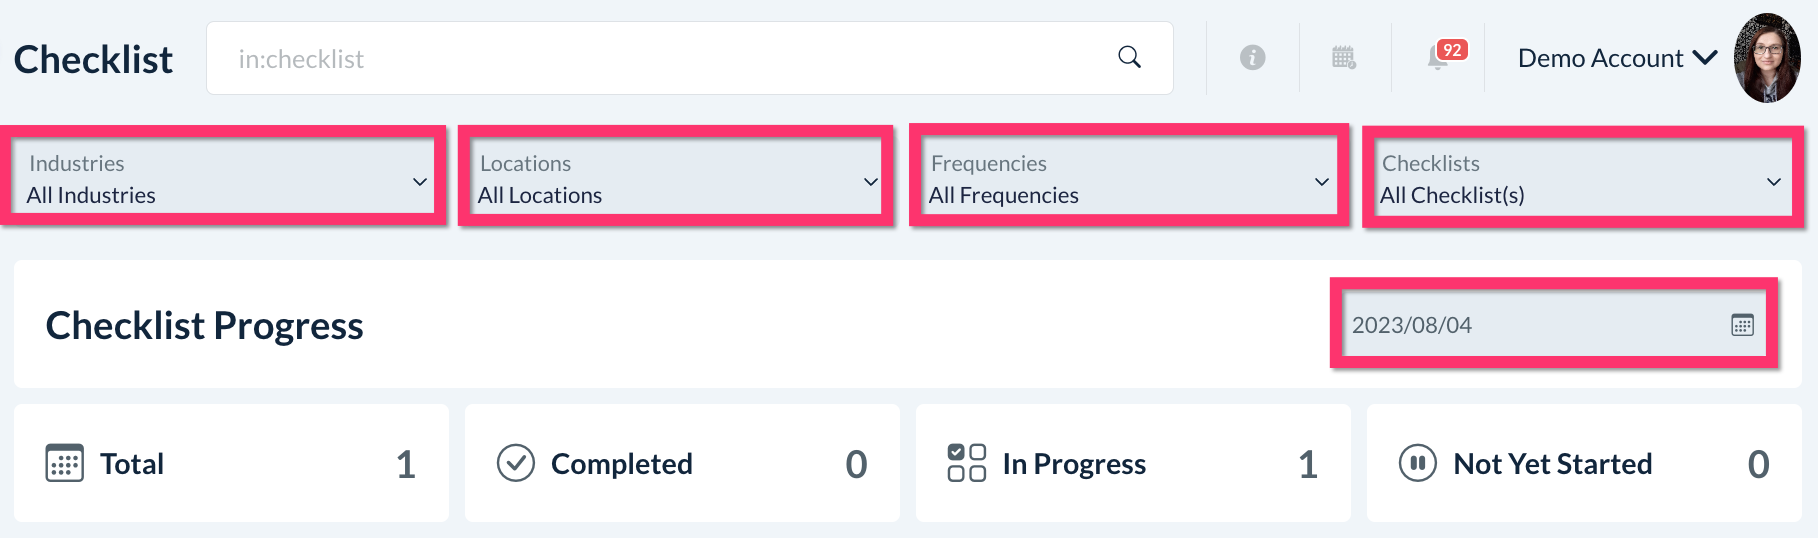
Task: Click the Checklist page title
Action: pyautogui.click(x=93, y=60)
